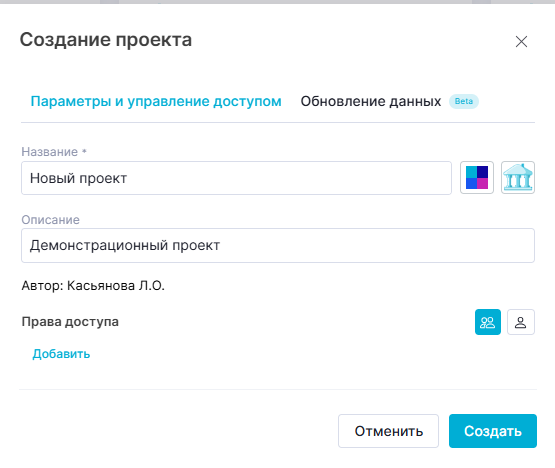Select the group access rights icon

click(x=488, y=322)
